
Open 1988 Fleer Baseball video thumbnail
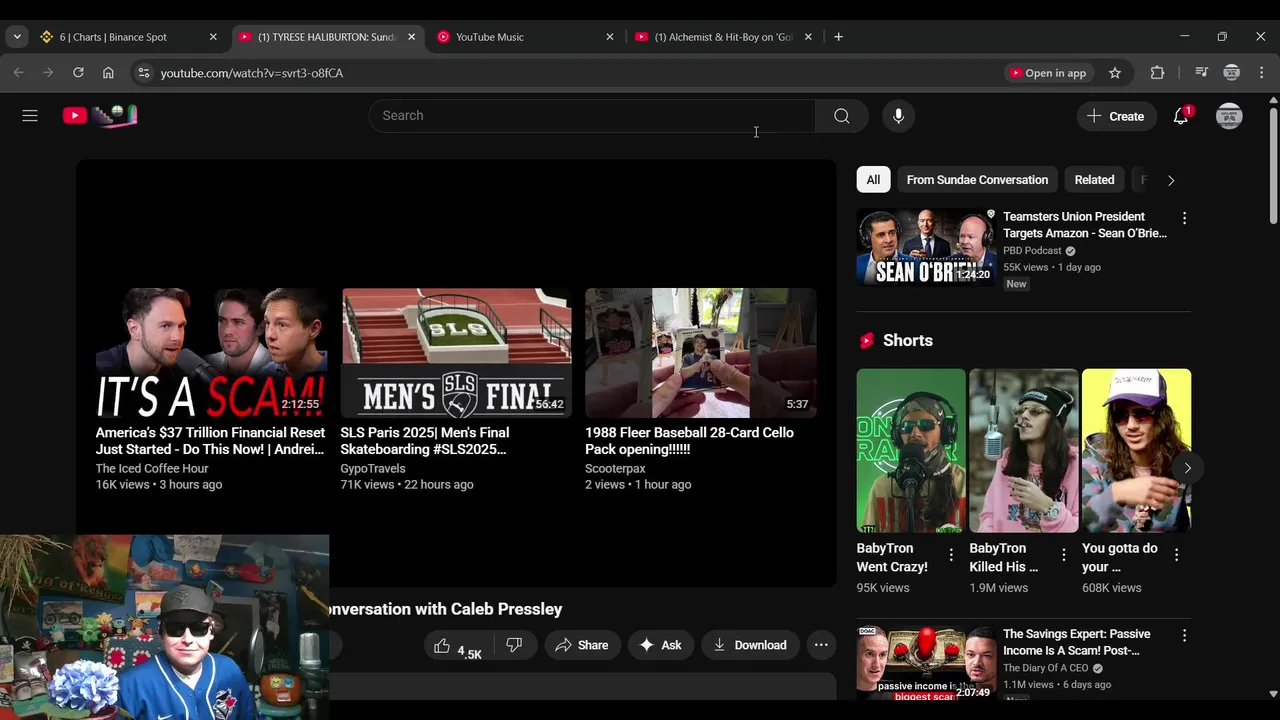click(x=701, y=353)
